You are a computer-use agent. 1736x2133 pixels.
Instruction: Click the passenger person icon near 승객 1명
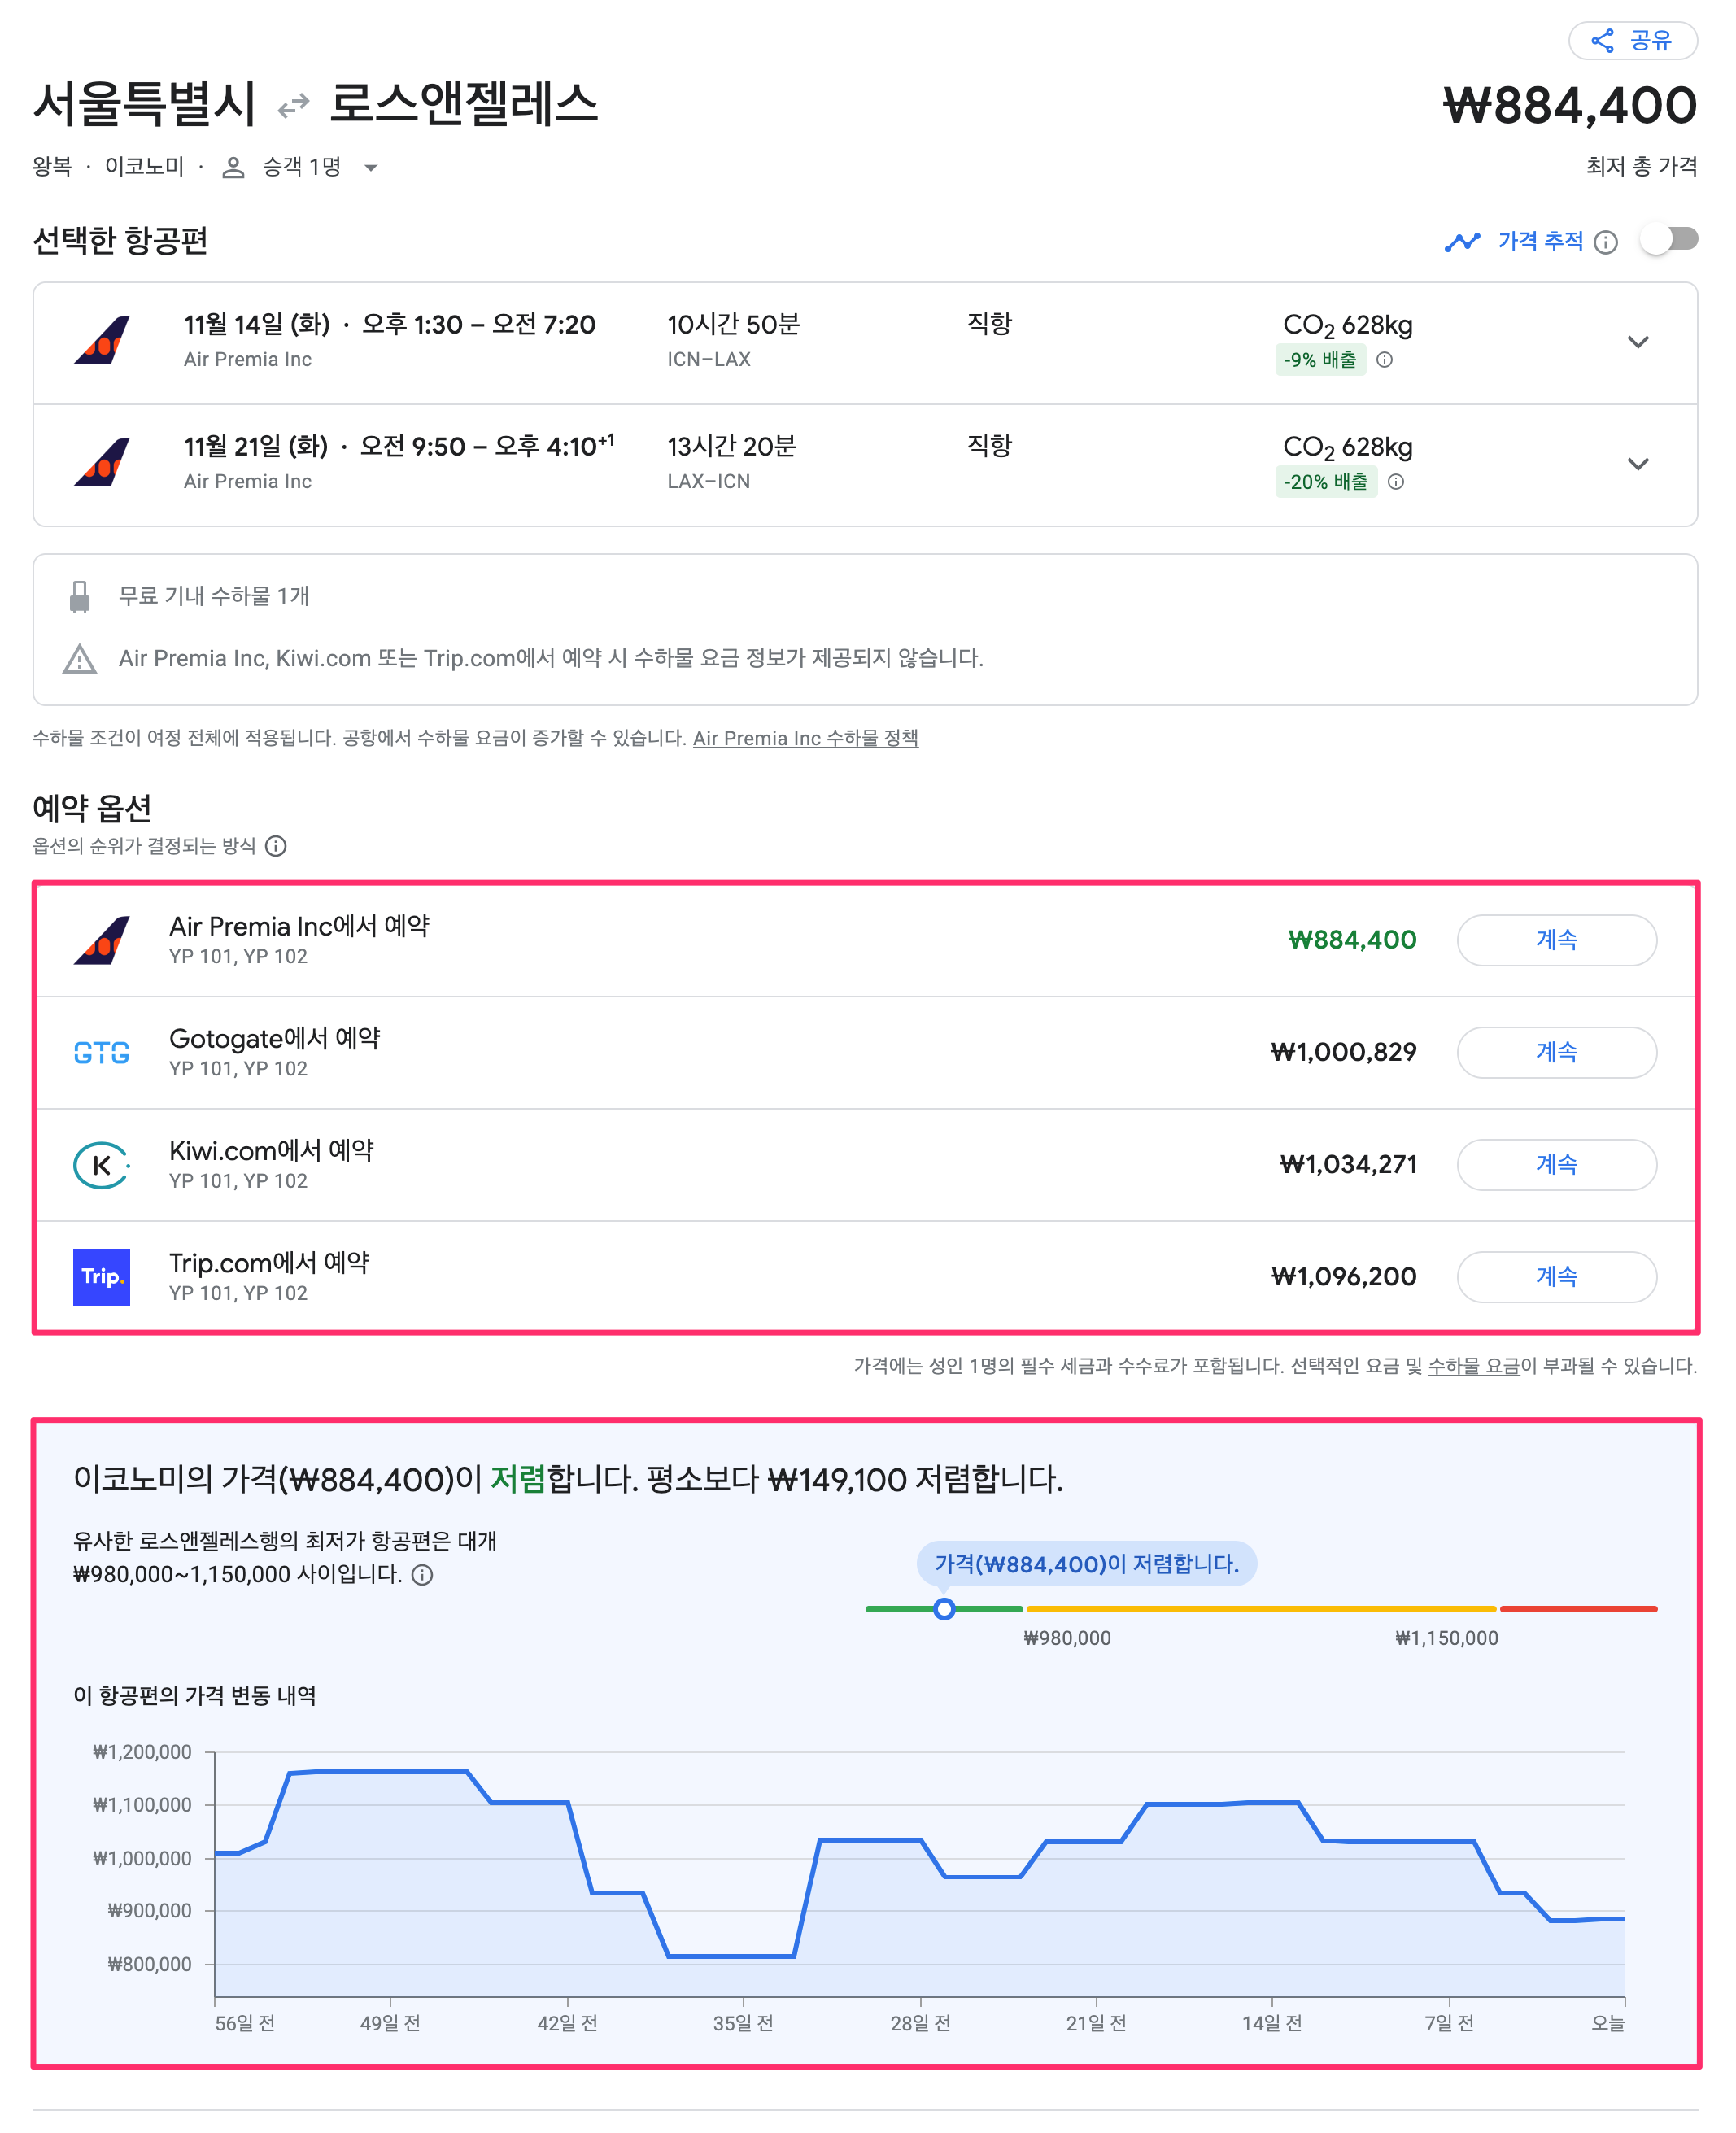tap(232, 168)
